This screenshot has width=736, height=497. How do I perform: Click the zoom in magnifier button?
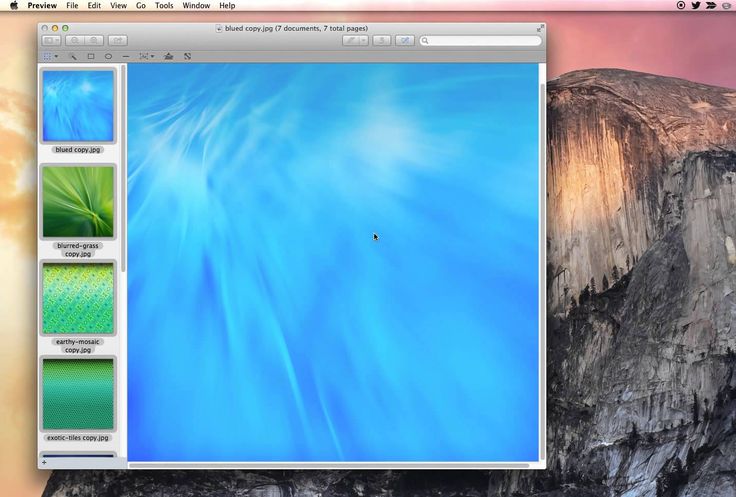[94, 41]
